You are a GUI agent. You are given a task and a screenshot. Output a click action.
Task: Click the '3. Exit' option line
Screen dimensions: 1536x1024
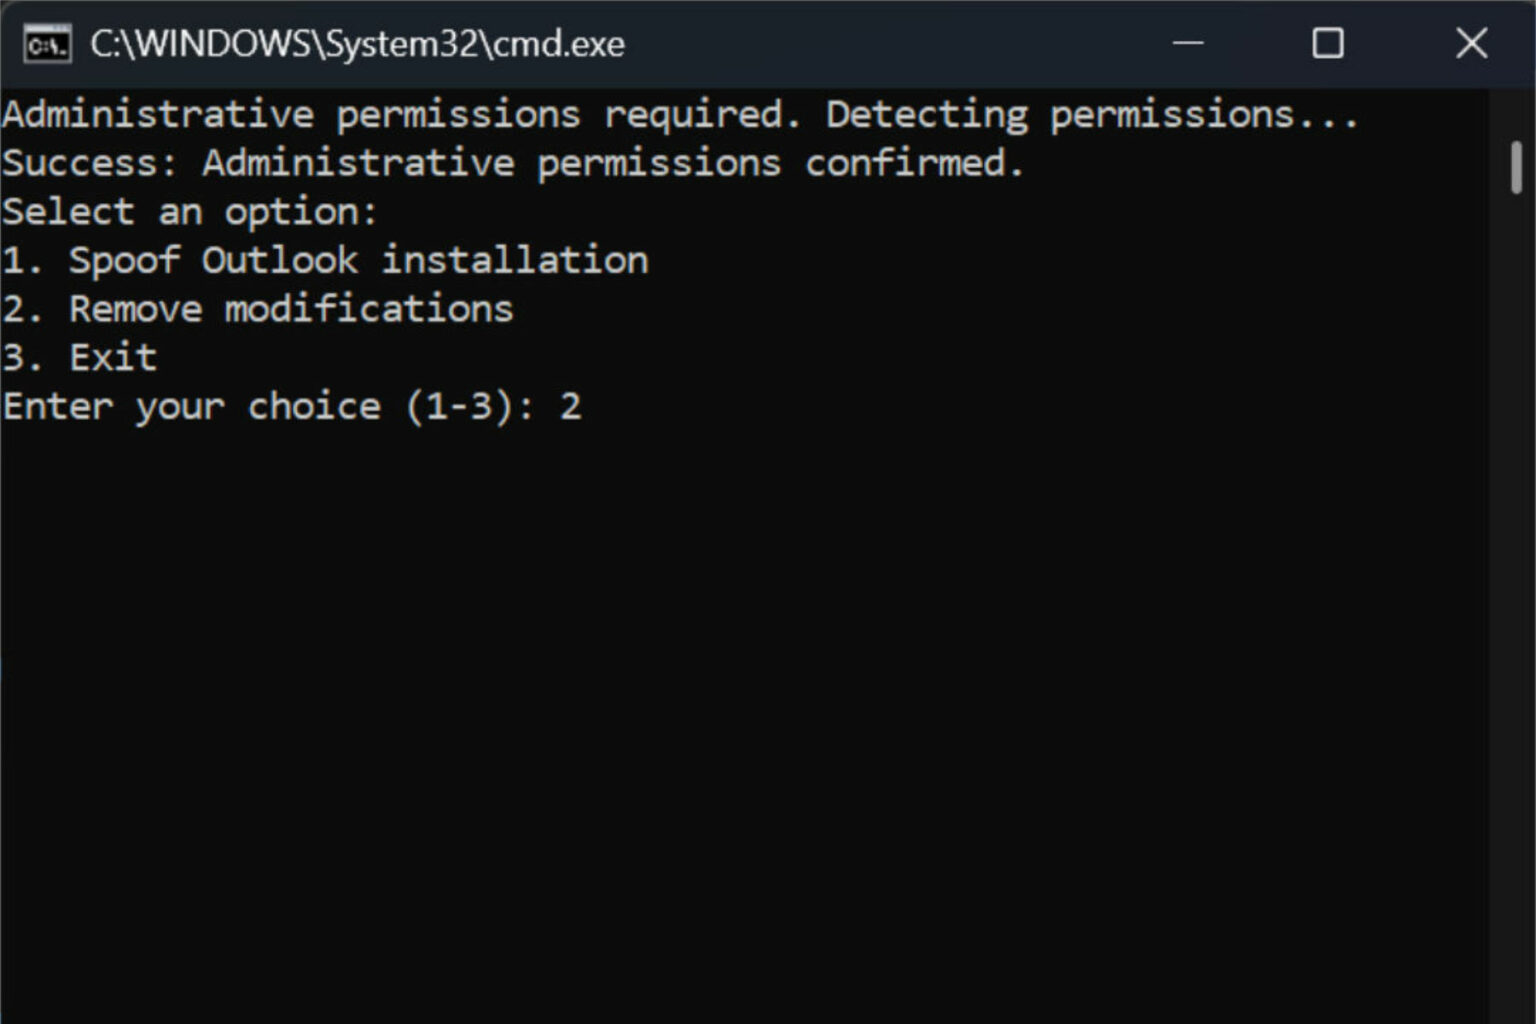[80, 357]
